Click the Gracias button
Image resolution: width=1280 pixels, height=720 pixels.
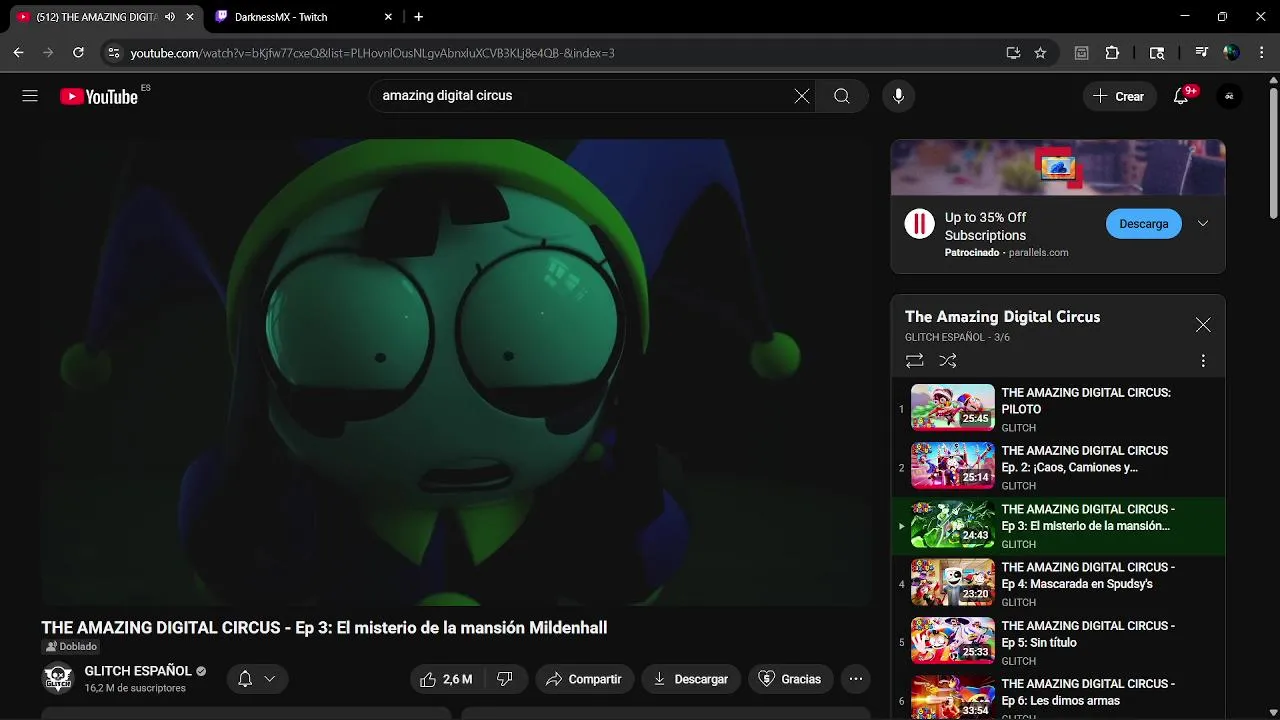(790, 679)
